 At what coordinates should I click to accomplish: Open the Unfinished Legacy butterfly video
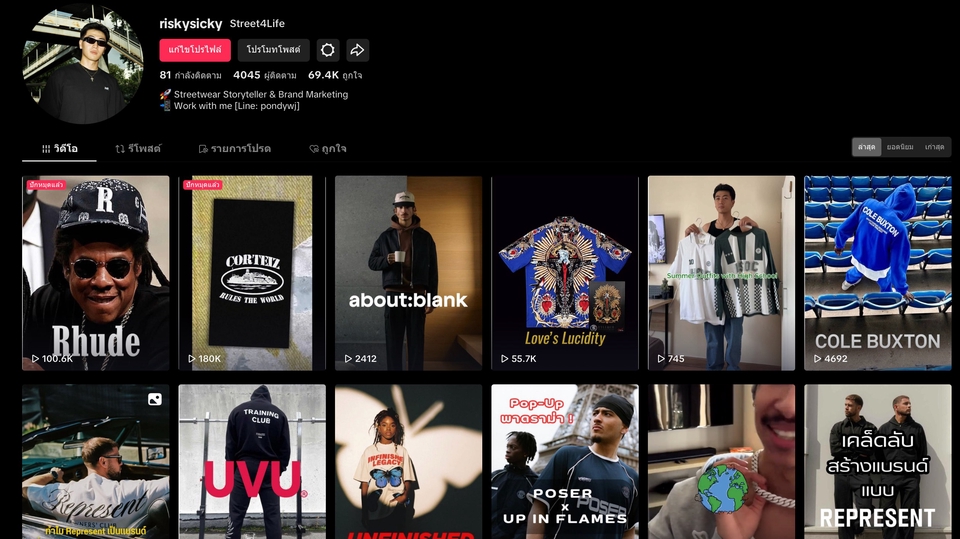point(408,462)
